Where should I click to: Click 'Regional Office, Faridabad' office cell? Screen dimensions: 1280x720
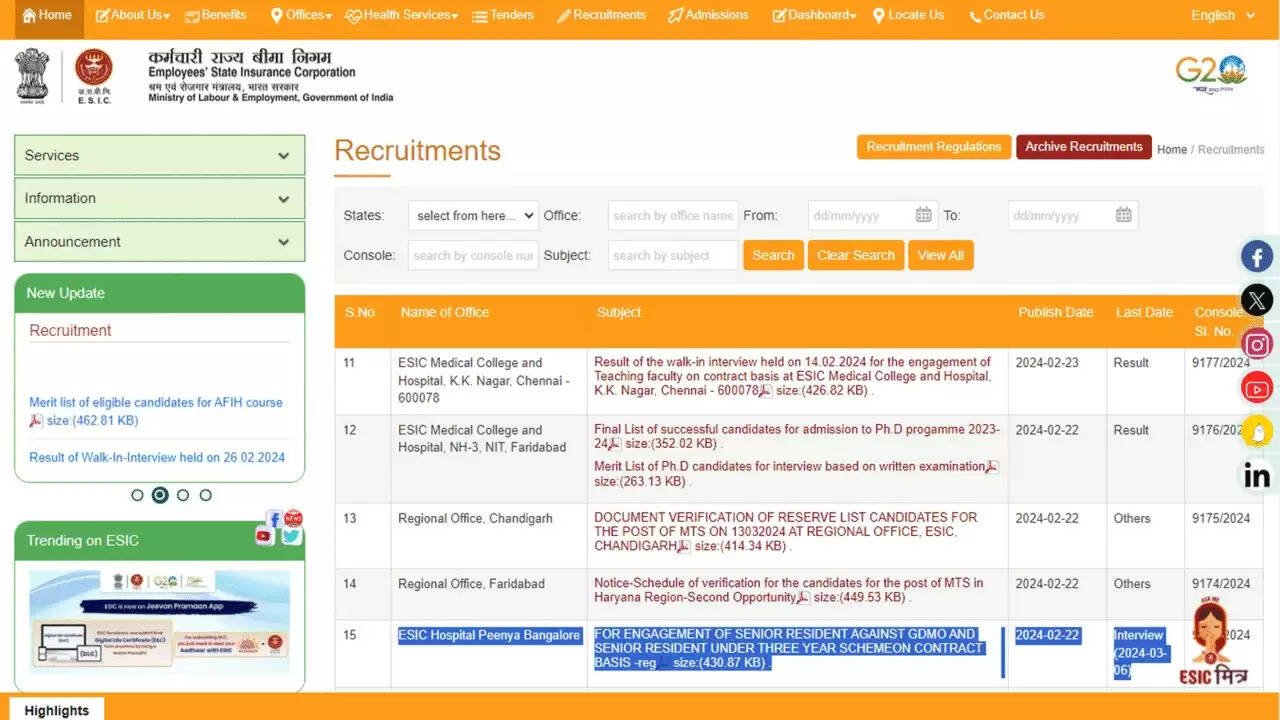[471, 583]
